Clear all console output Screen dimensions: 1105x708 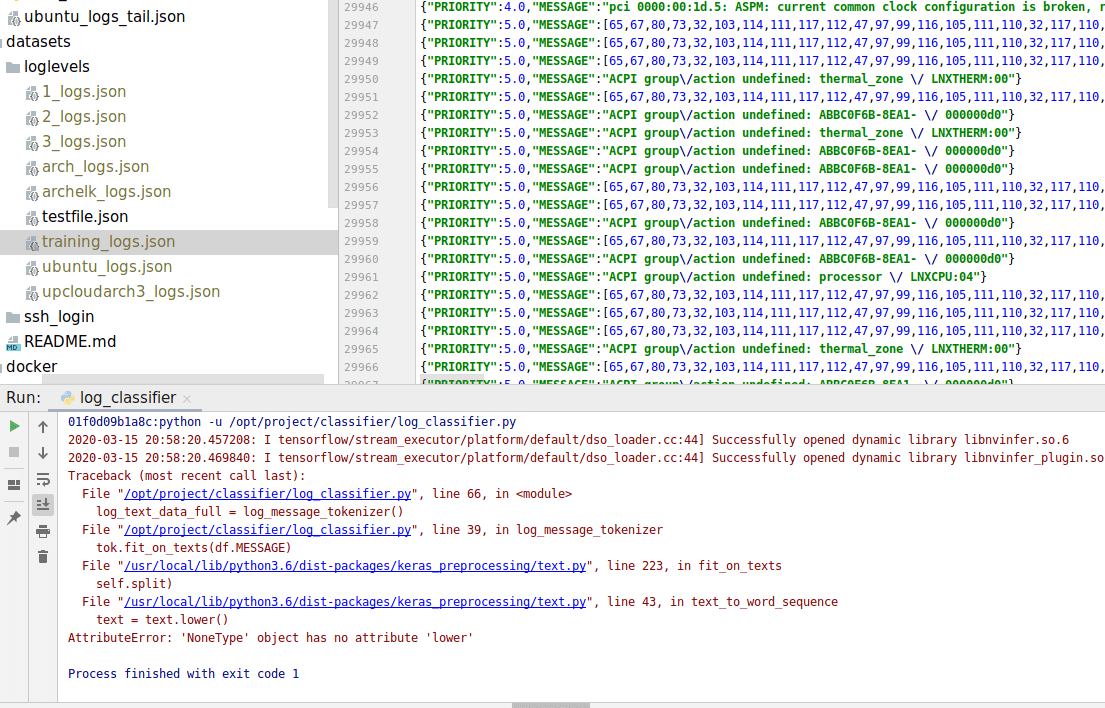pyautogui.click(x=41, y=557)
